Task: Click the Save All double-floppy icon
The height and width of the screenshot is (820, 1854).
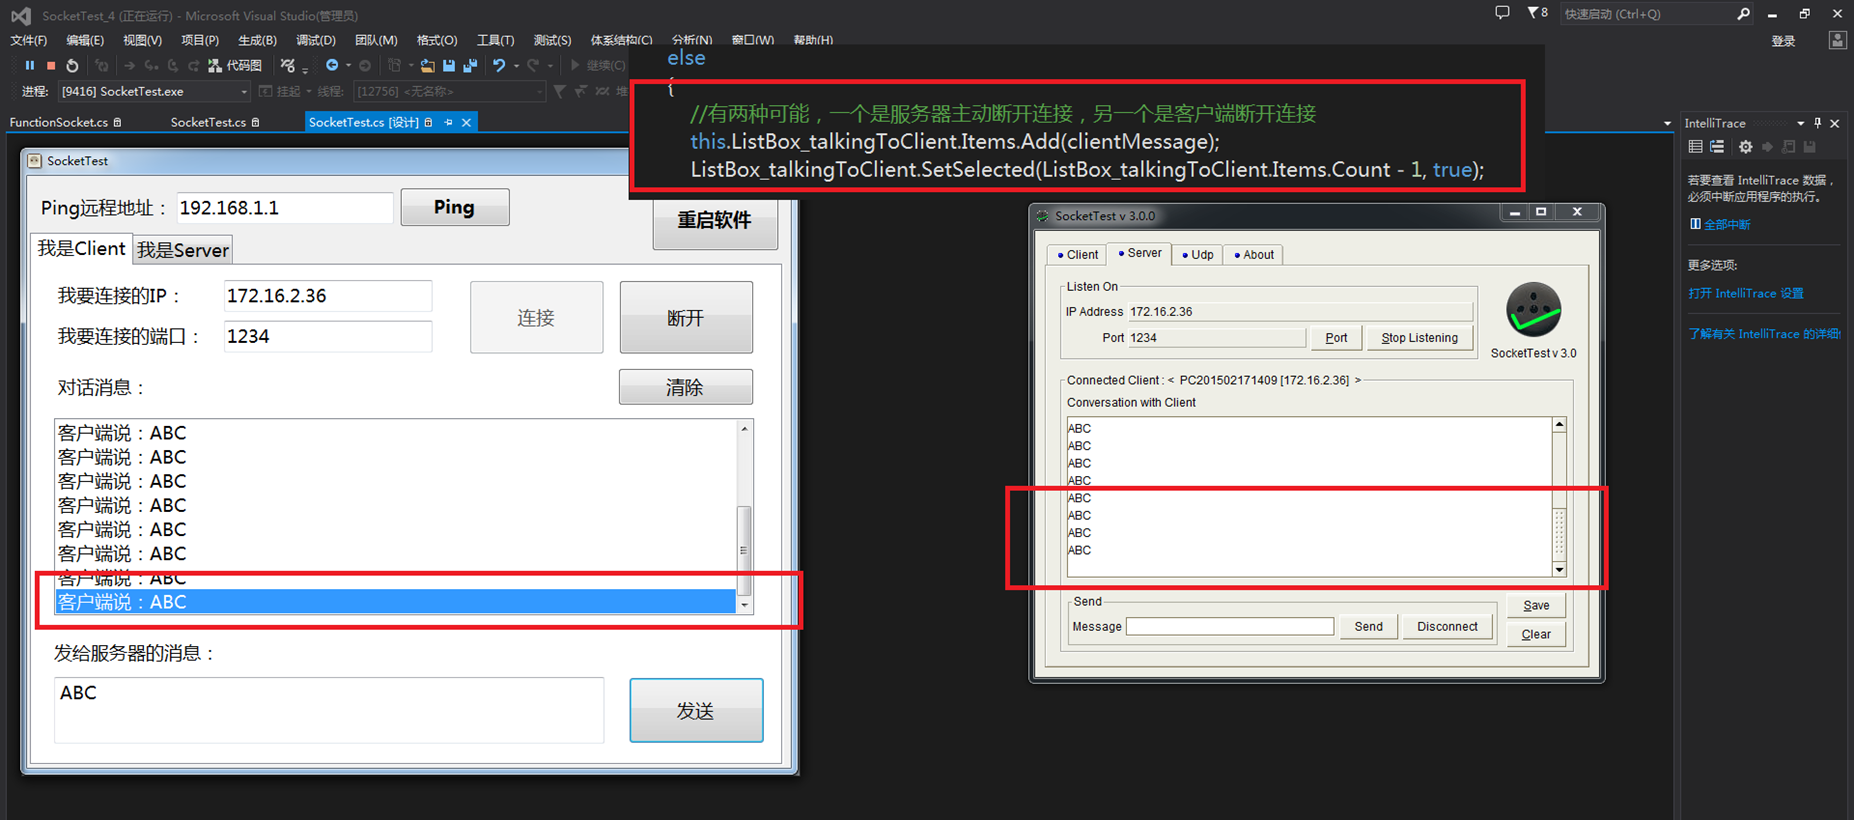Action: (470, 65)
